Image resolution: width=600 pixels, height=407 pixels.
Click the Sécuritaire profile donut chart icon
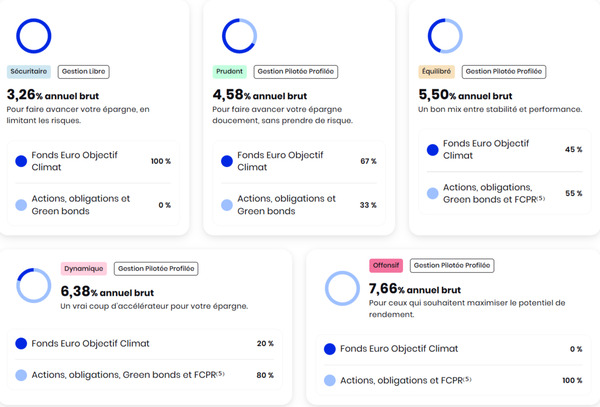click(x=34, y=36)
